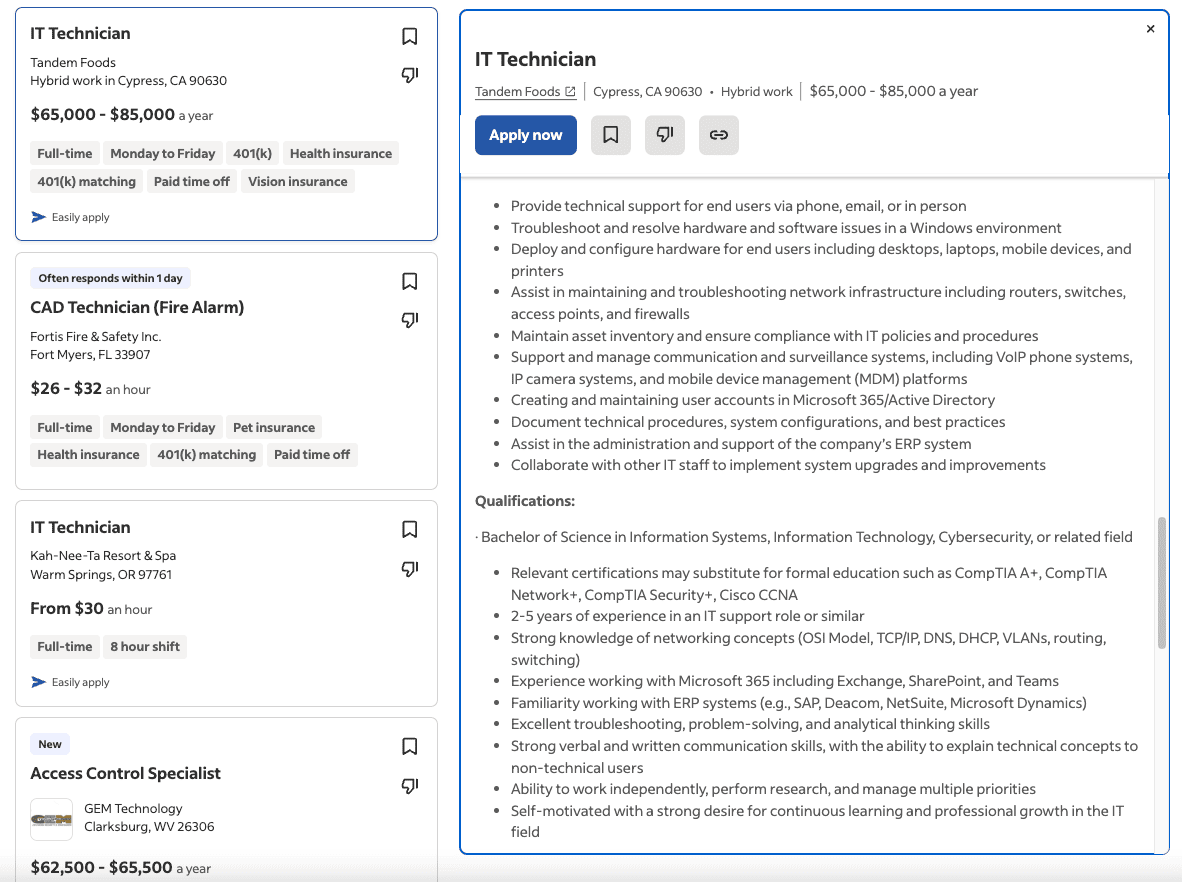The image size is (1182, 882).
Task: Click the Hybrid work label in details header
Action: coord(756,91)
